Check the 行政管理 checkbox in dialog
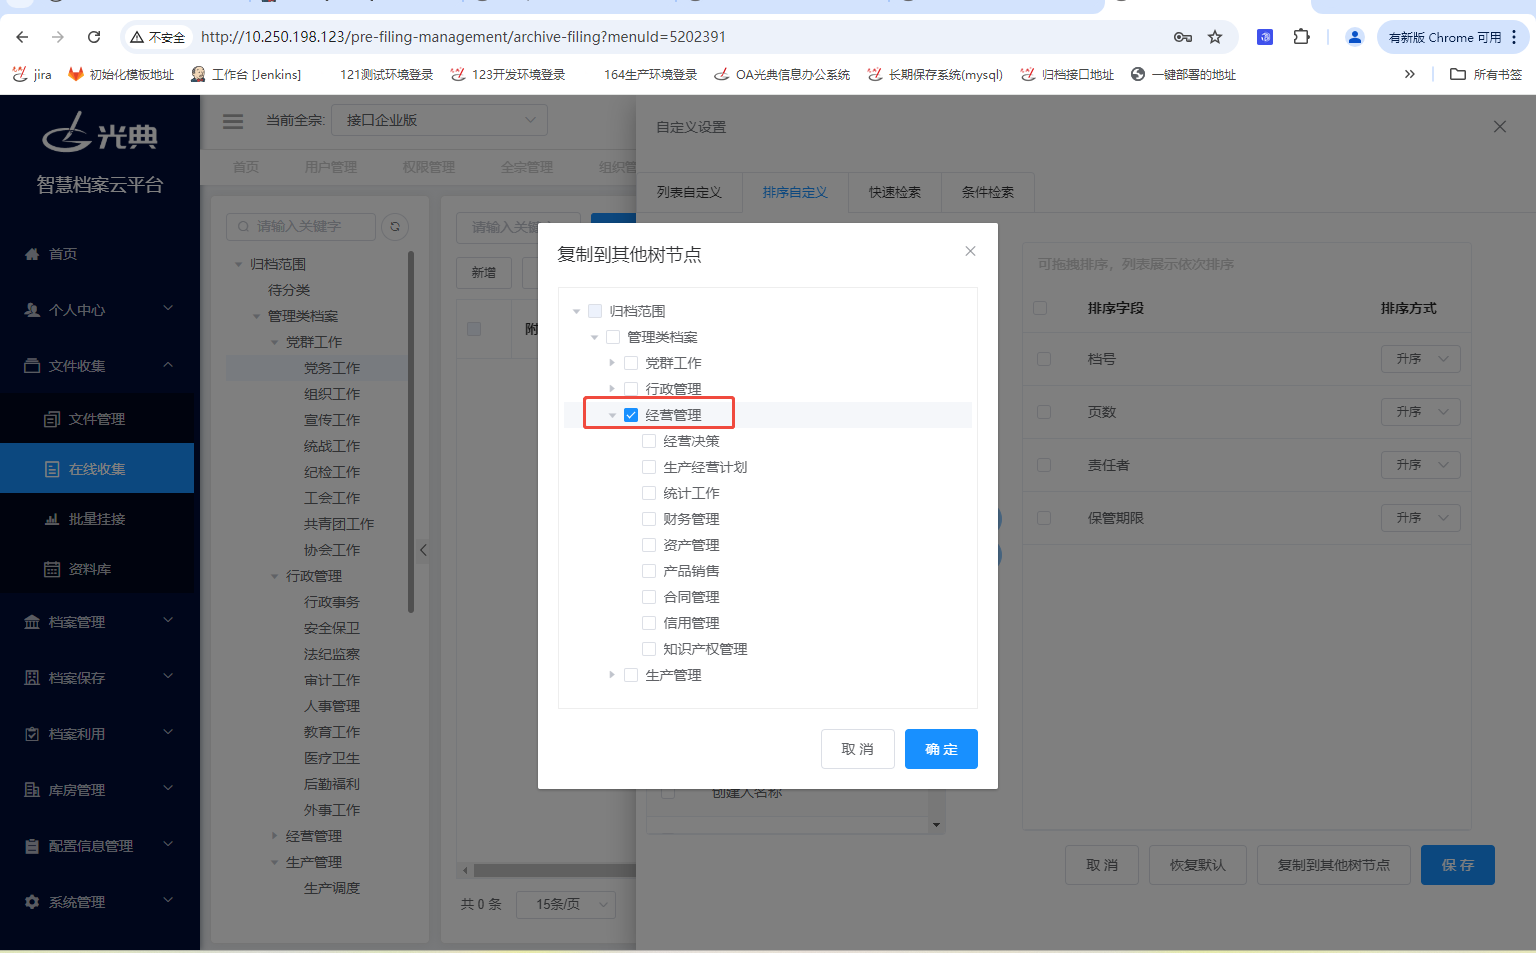1536x953 pixels. (x=631, y=389)
